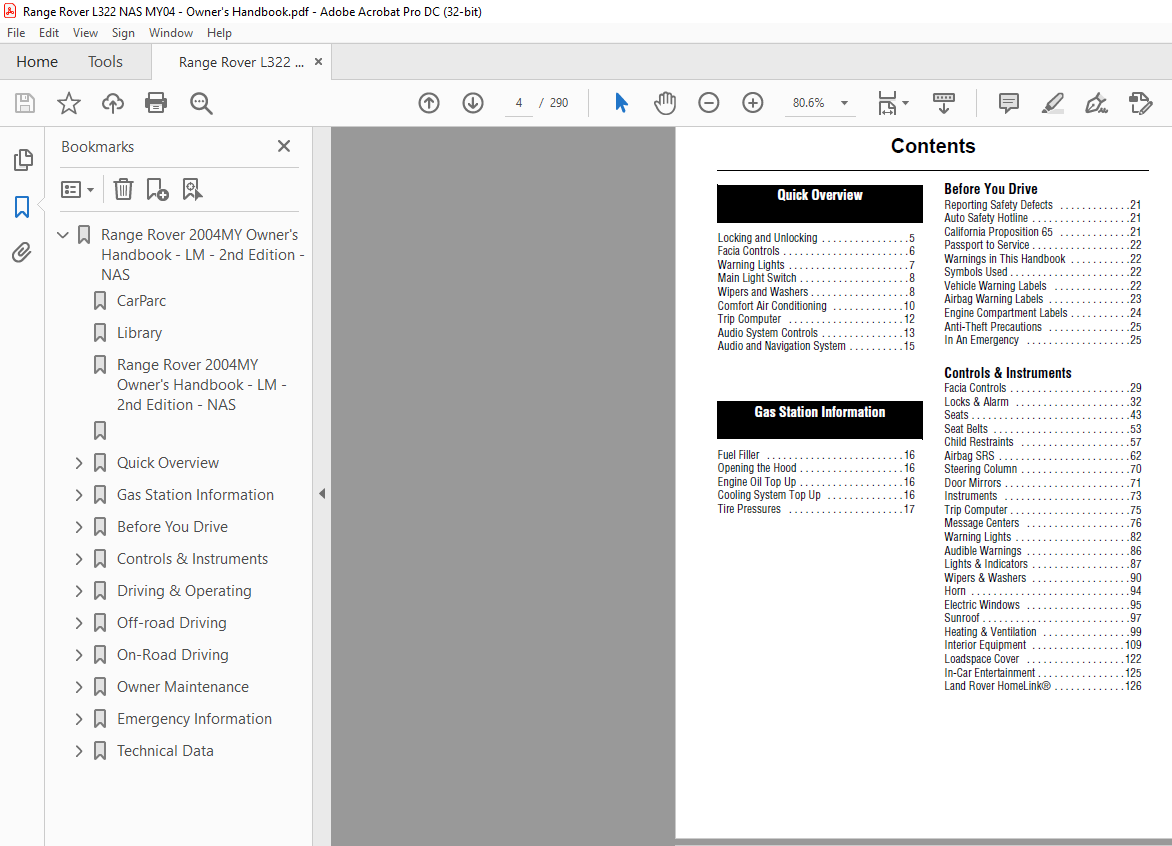Print the document with the printer icon
Image resolution: width=1172 pixels, height=846 pixels.
pos(156,103)
